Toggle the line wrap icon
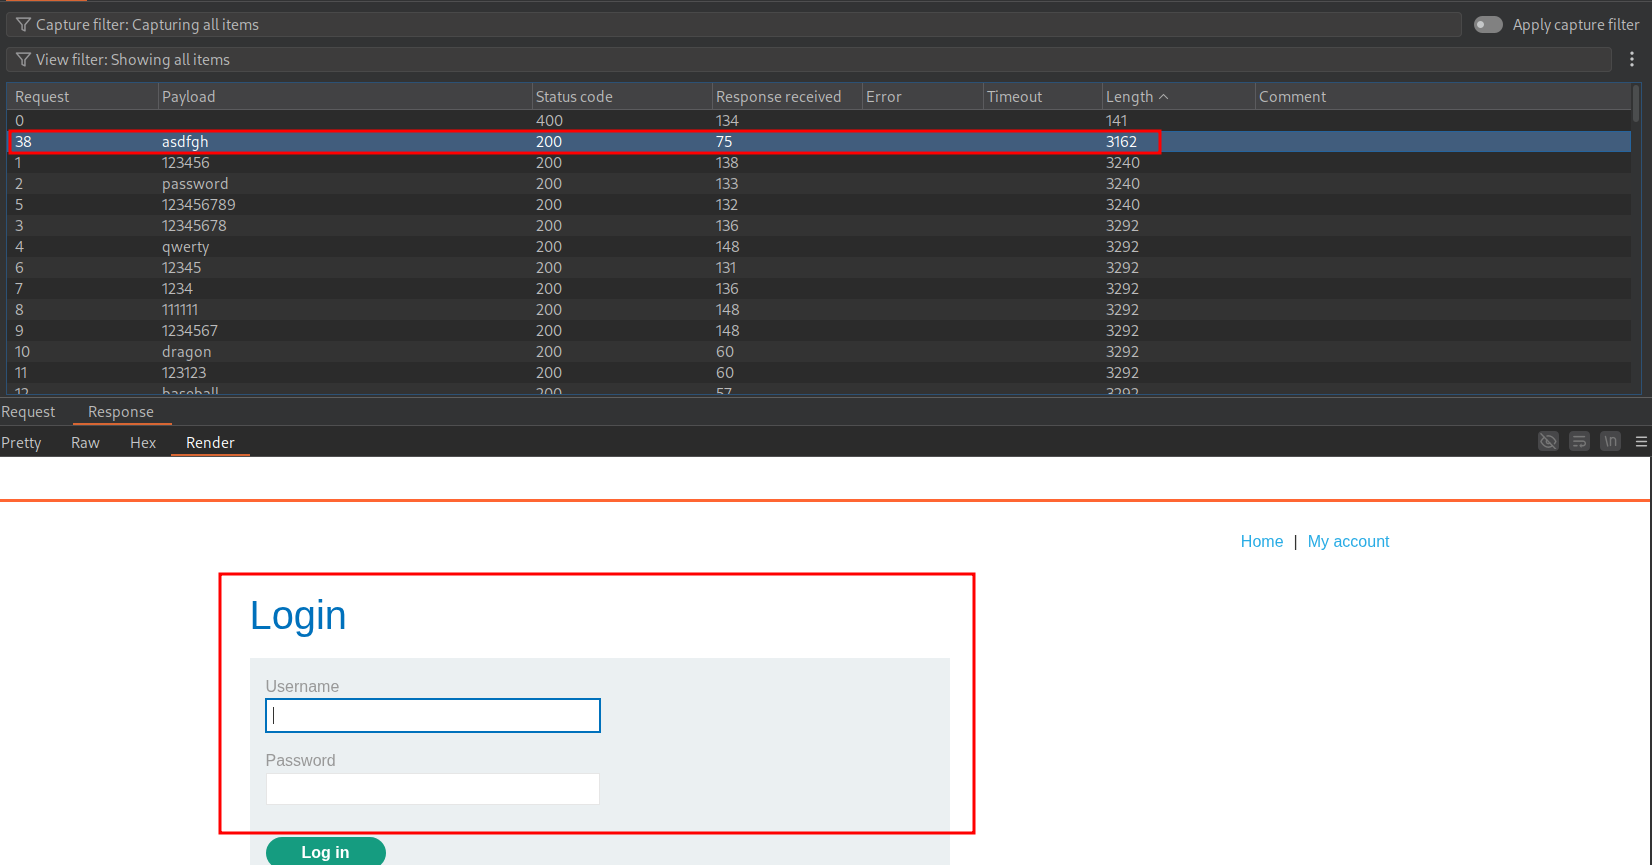This screenshot has width=1652, height=865. (1579, 442)
